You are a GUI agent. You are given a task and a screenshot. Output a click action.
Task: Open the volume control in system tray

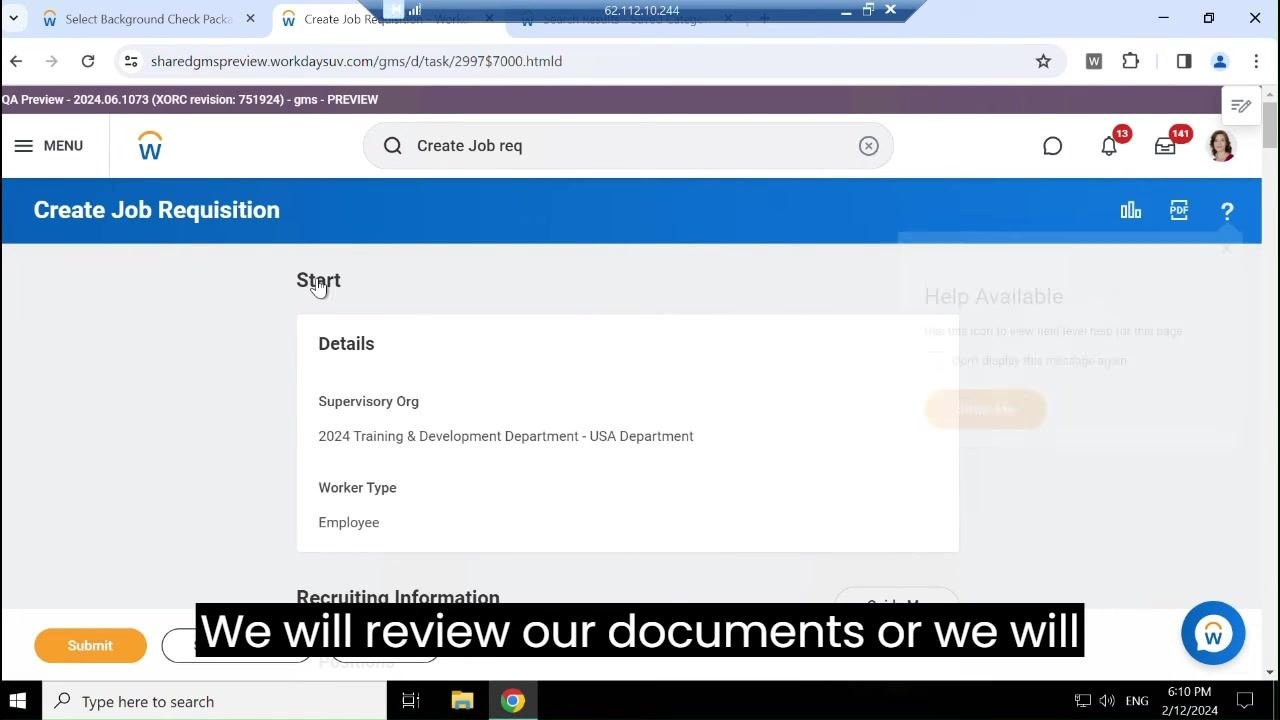pyautogui.click(x=1107, y=701)
